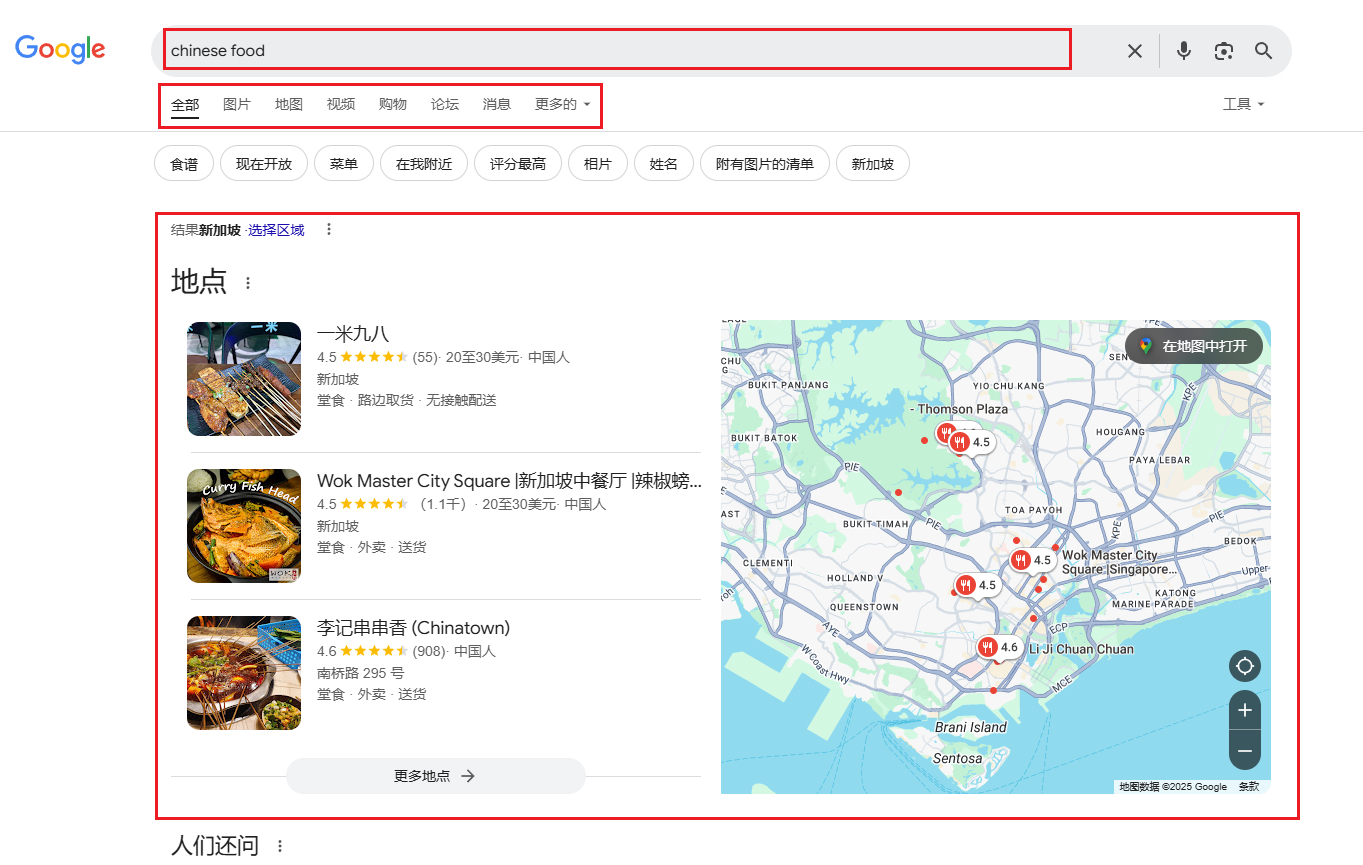The width and height of the screenshot is (1363, 865).
Task: Click the magnifier search icon
Action: coord(1264,51)
